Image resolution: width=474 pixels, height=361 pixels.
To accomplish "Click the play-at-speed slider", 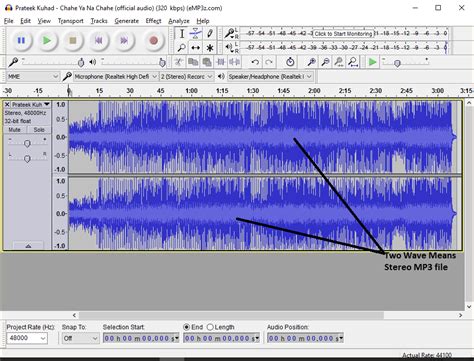I will (x=406, y=62).
